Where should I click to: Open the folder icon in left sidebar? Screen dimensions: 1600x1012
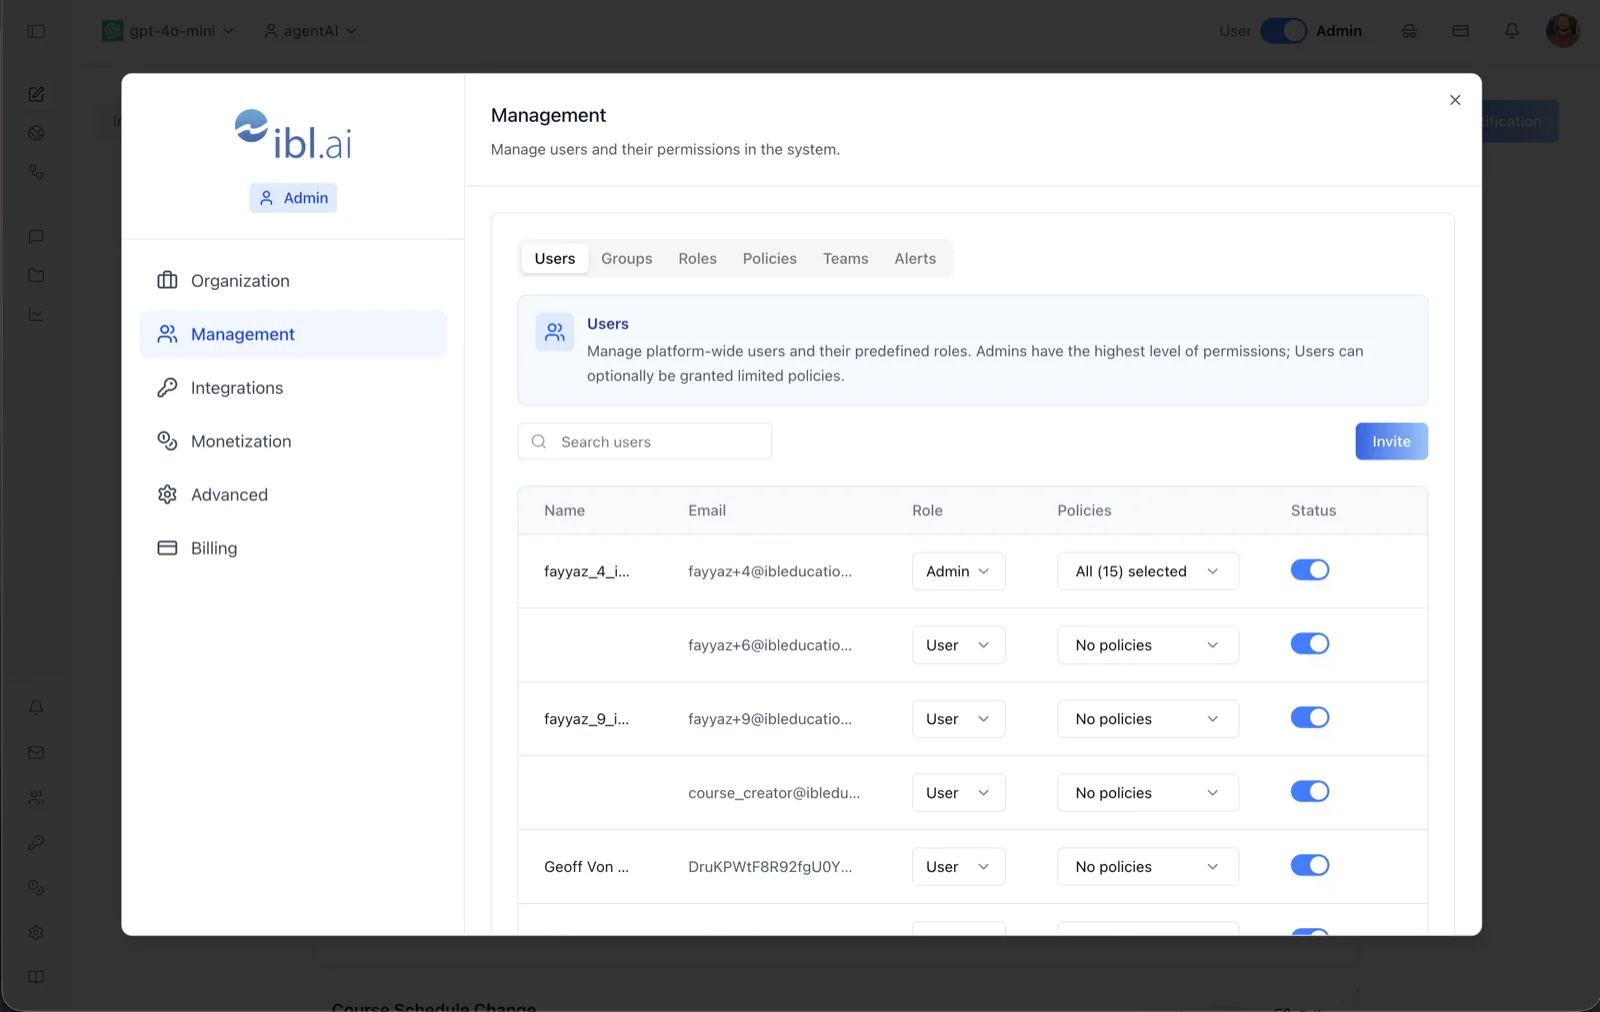tap(36, 275)
